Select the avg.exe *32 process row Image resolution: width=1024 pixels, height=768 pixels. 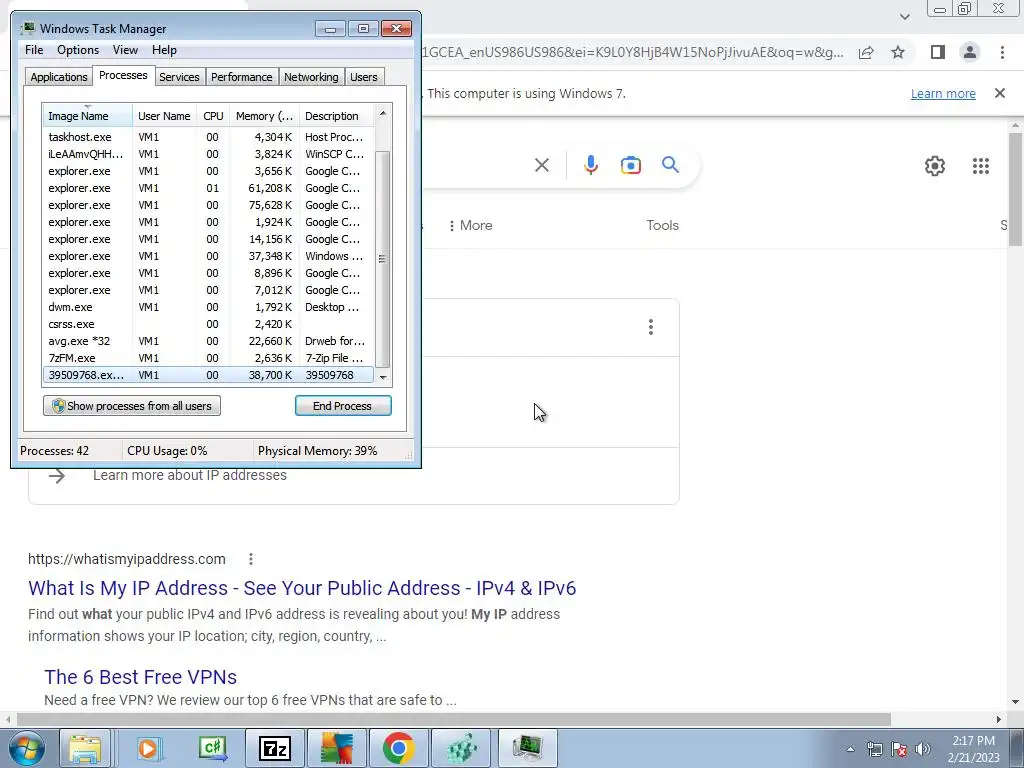tap(208, 341)
